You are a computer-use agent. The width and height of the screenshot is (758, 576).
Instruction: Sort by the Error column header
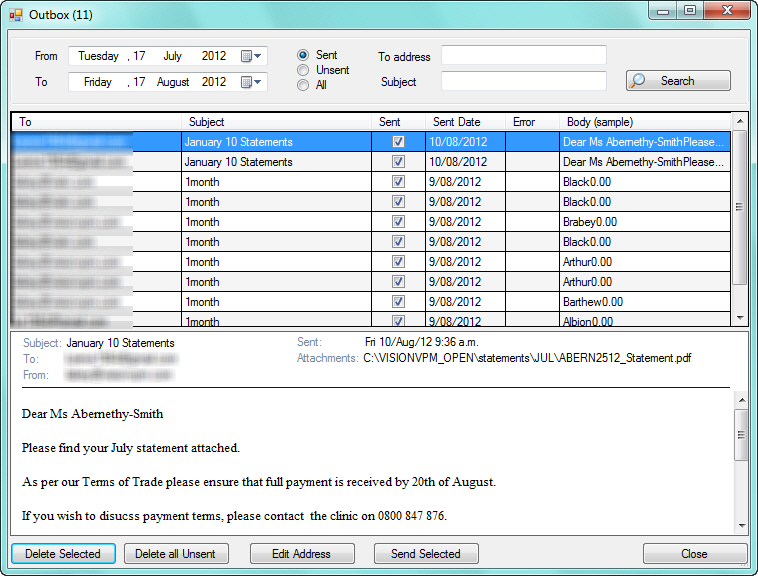pyautogui.click(x=532, y=122)
